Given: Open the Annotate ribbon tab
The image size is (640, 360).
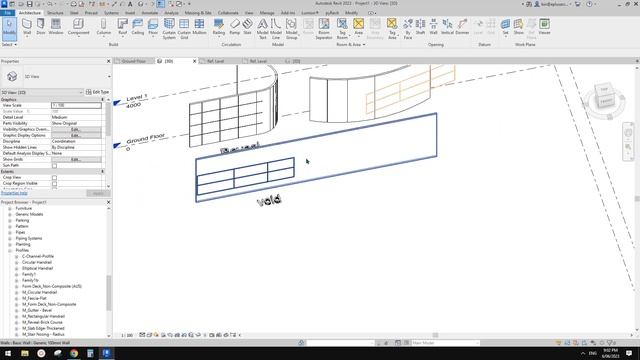Looking at the screenshot, I should click(149, 13).
